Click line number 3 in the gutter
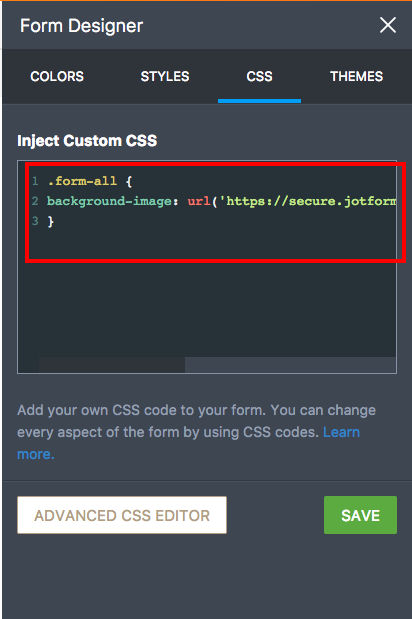The height and width of the screenshot is (619, 412). 35,221
